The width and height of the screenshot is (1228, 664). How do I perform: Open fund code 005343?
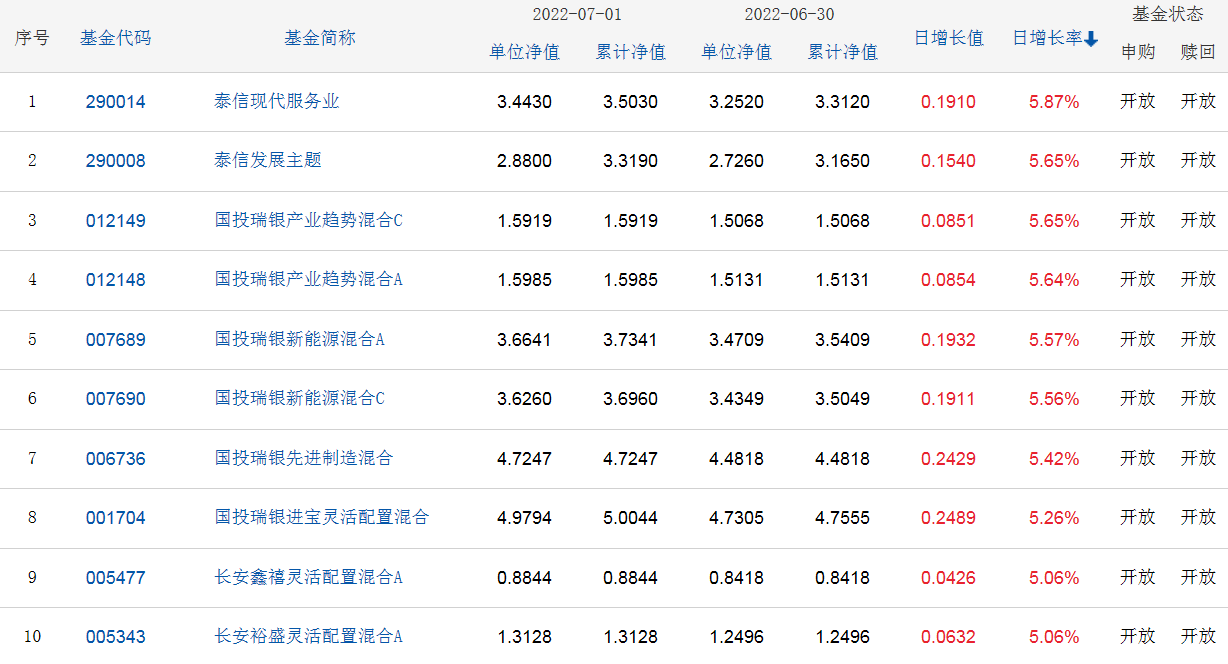[115, 637]
